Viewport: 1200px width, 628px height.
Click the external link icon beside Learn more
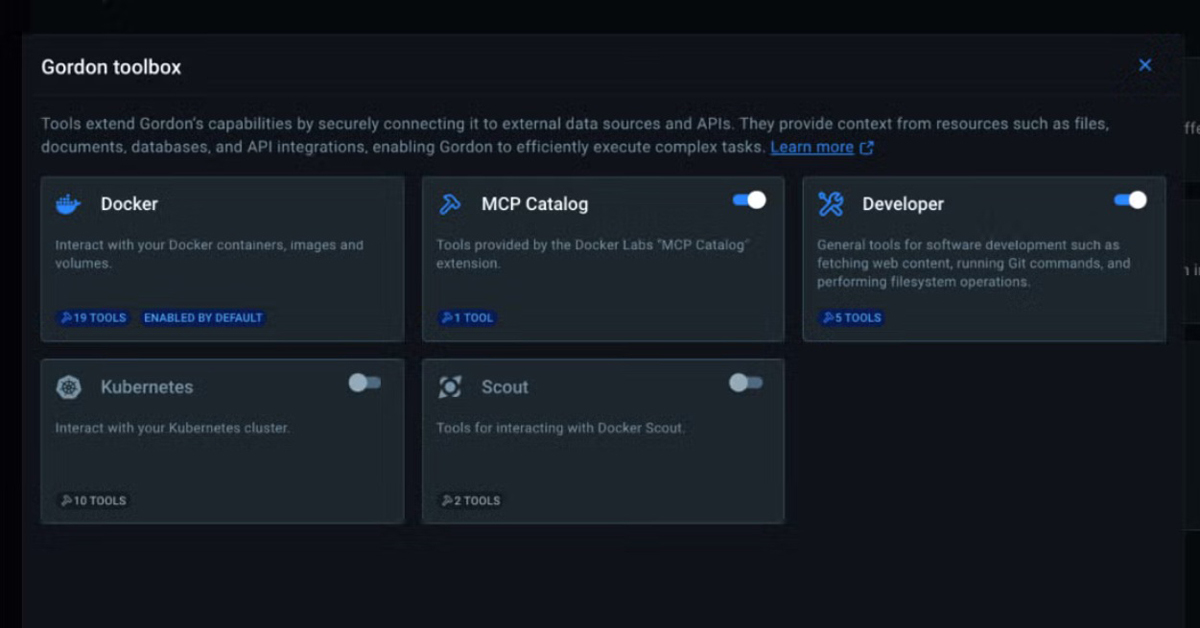867,148
